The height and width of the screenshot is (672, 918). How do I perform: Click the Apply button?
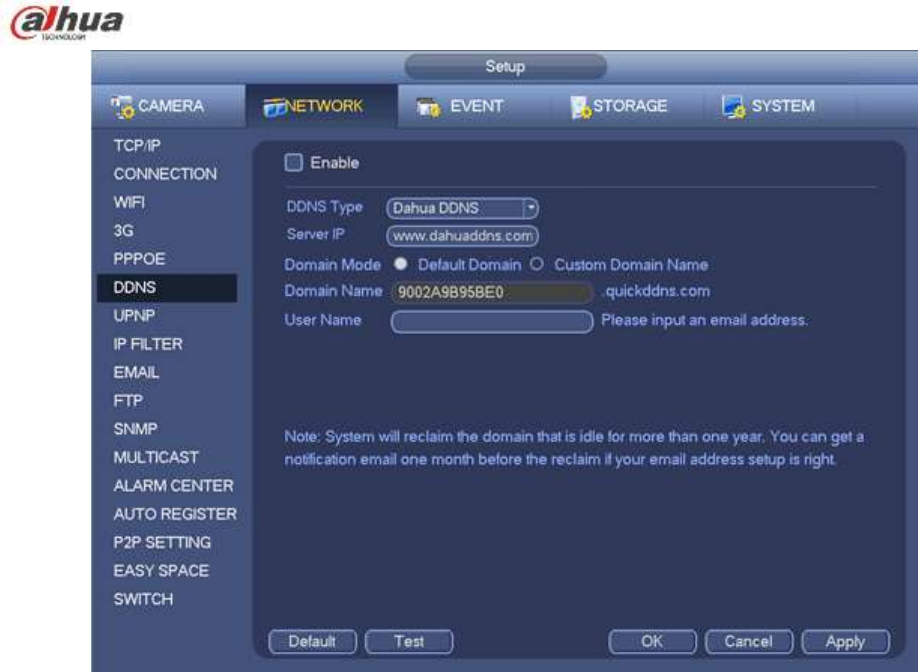pyautogui.click(x=845, y=642)
